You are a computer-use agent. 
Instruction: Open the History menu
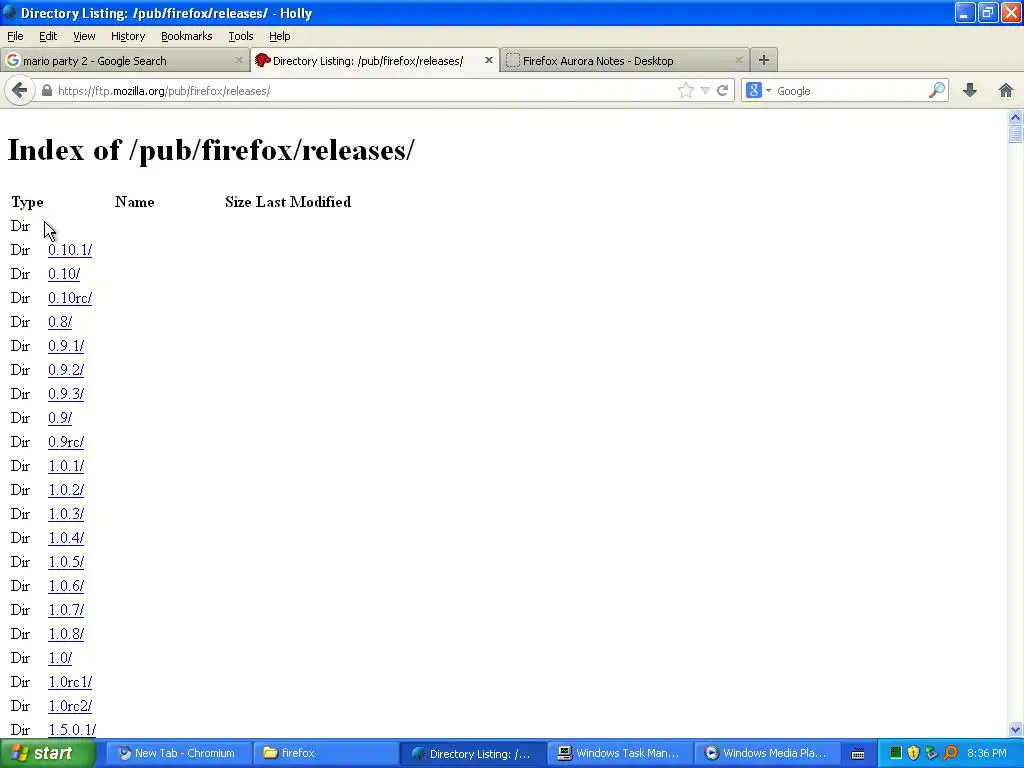point(127,36)
